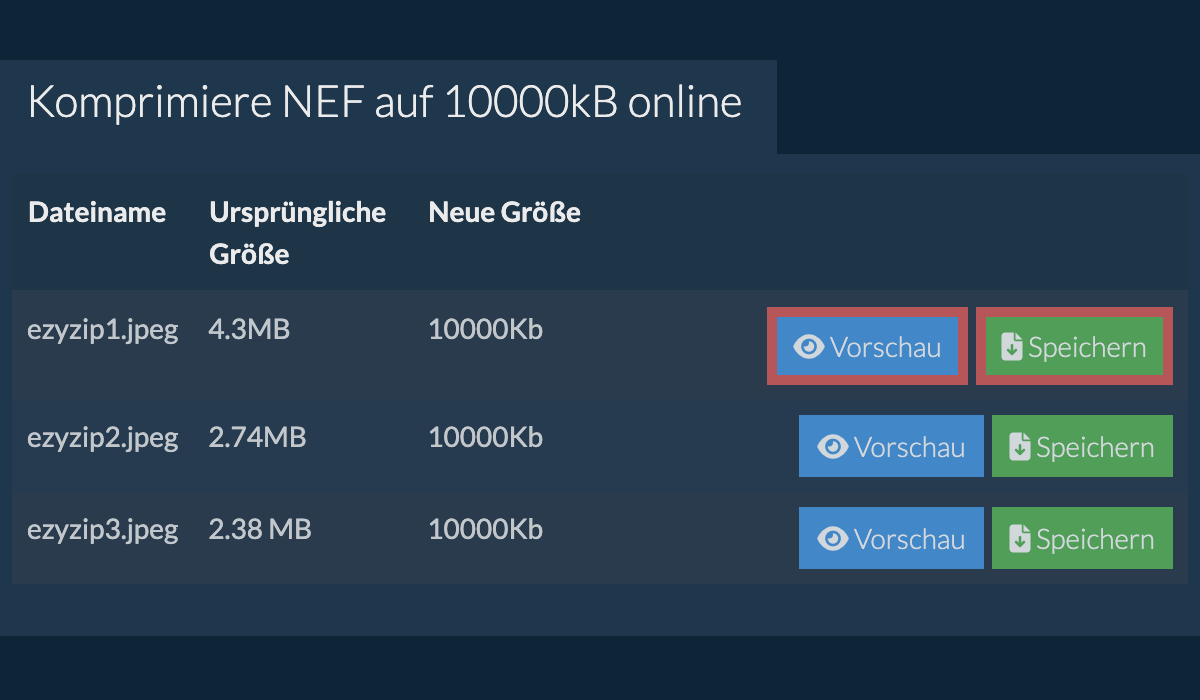1200x700 pixels.
Task: Click the download file icon for ezyzip1.jpeg
Action: 1012,347
